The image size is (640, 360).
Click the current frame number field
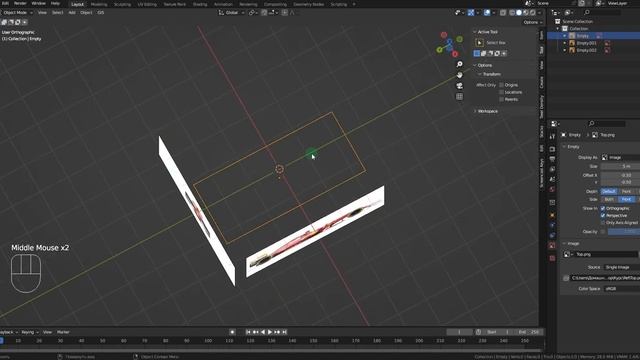click(460, 332)
